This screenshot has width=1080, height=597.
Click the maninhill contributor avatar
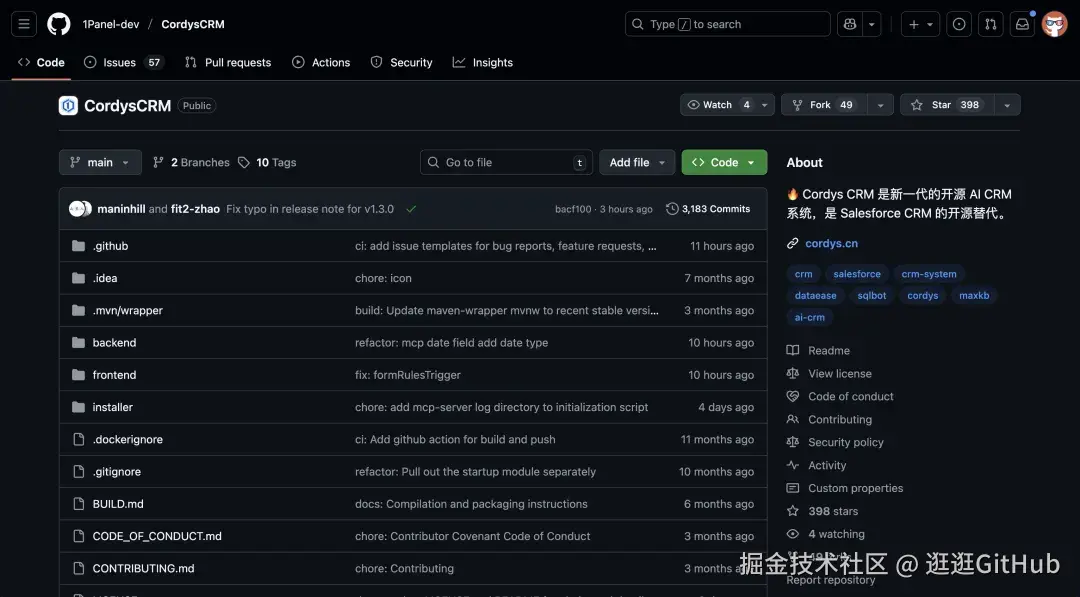tap(76, 209)
